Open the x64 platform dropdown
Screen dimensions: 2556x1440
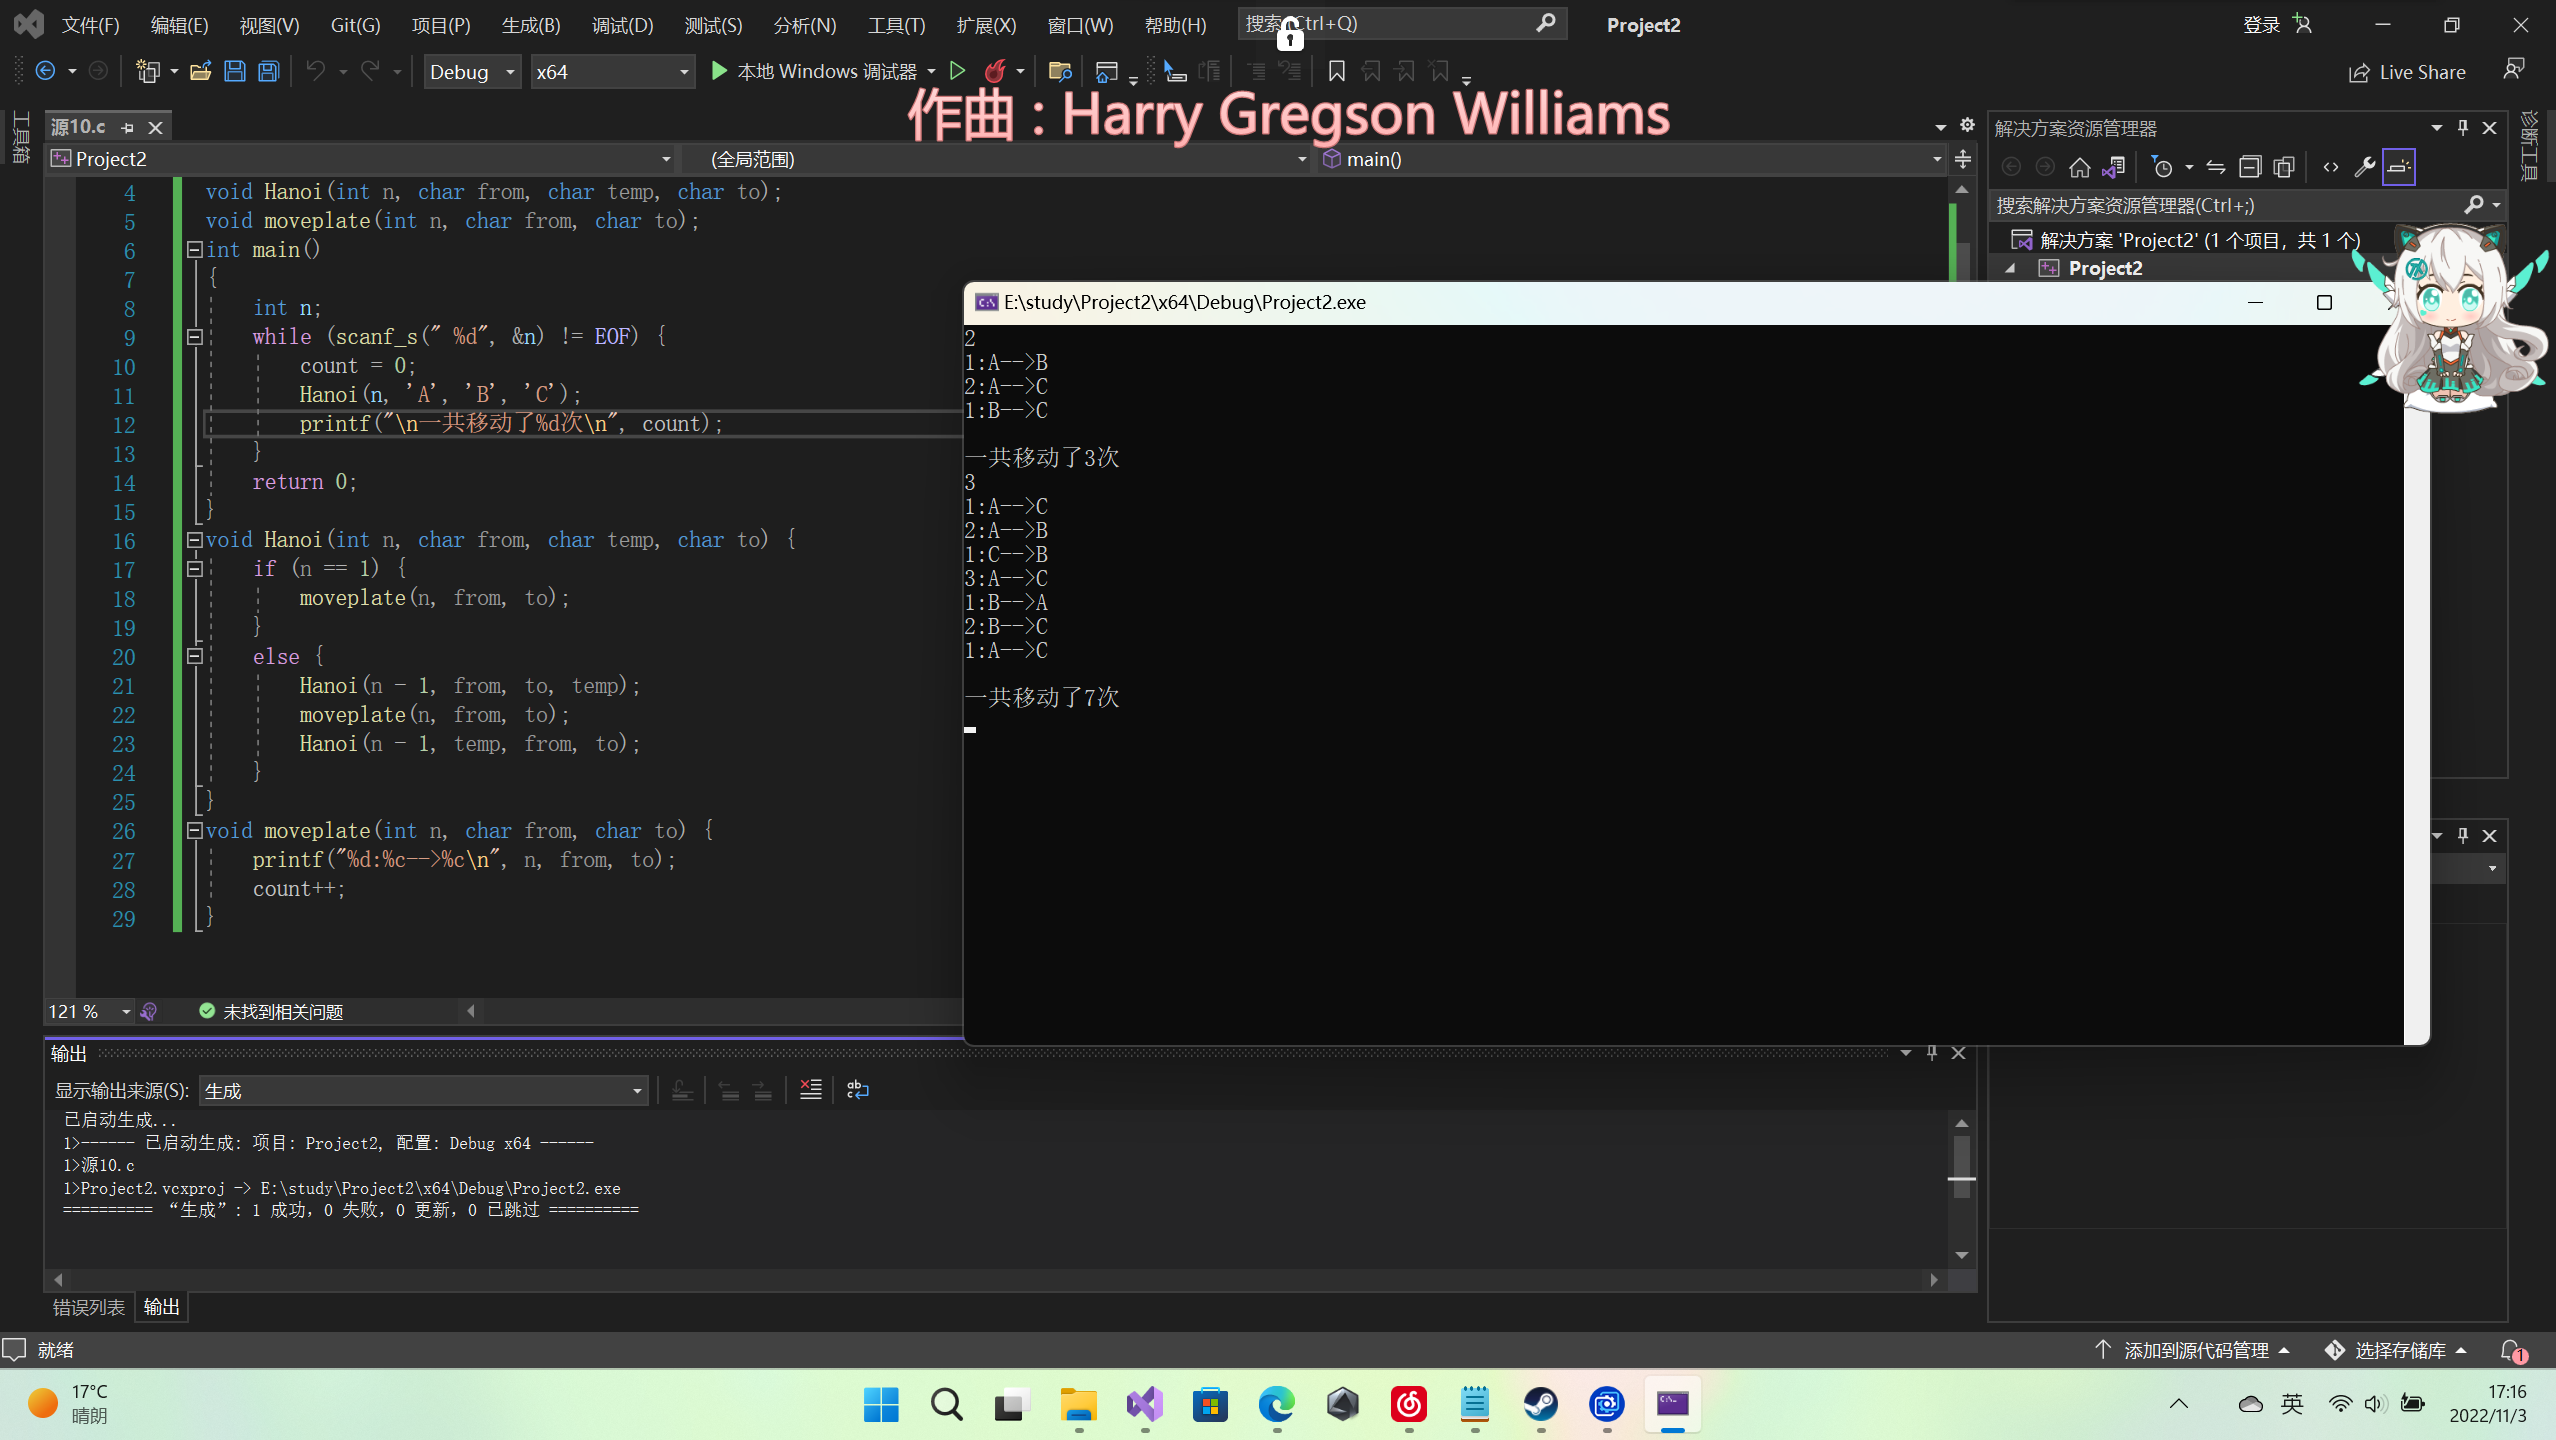point(612,72)
